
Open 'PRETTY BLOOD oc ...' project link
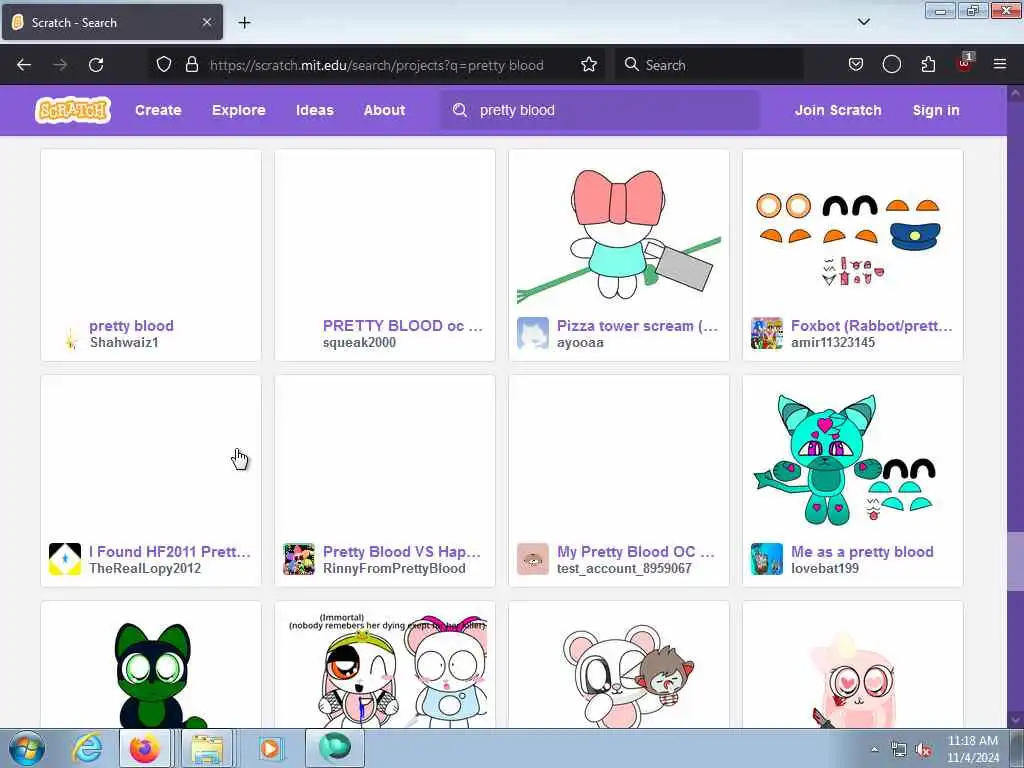click(x=403, y=325)
